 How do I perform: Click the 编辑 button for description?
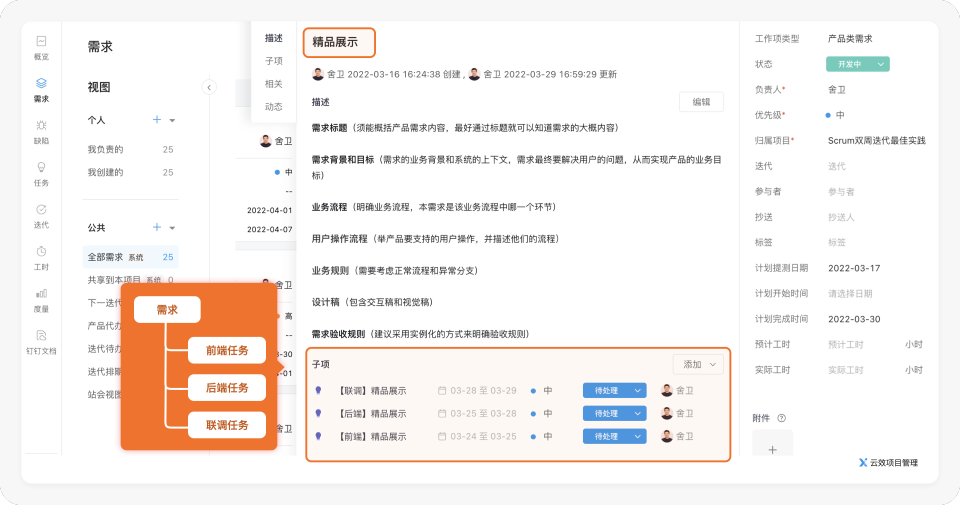(701, 102)
